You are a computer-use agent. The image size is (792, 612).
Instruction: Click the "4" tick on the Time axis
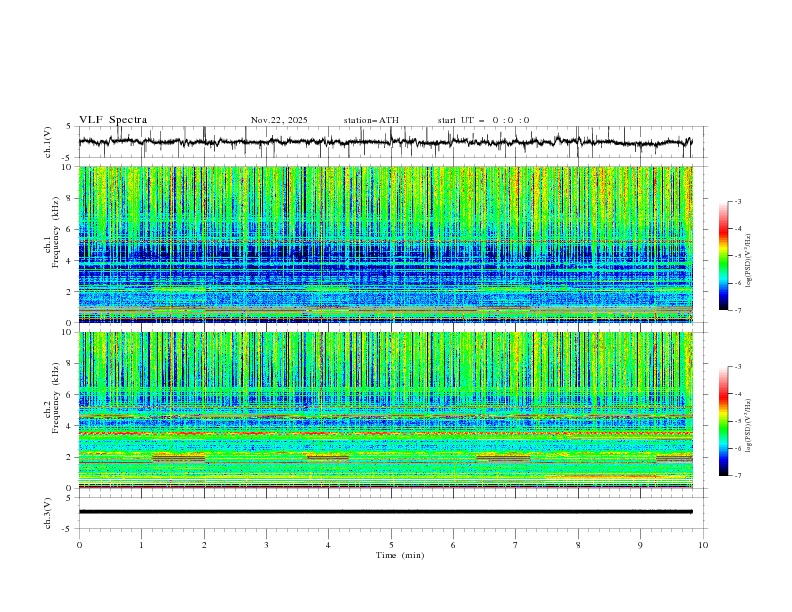(328, 545)
